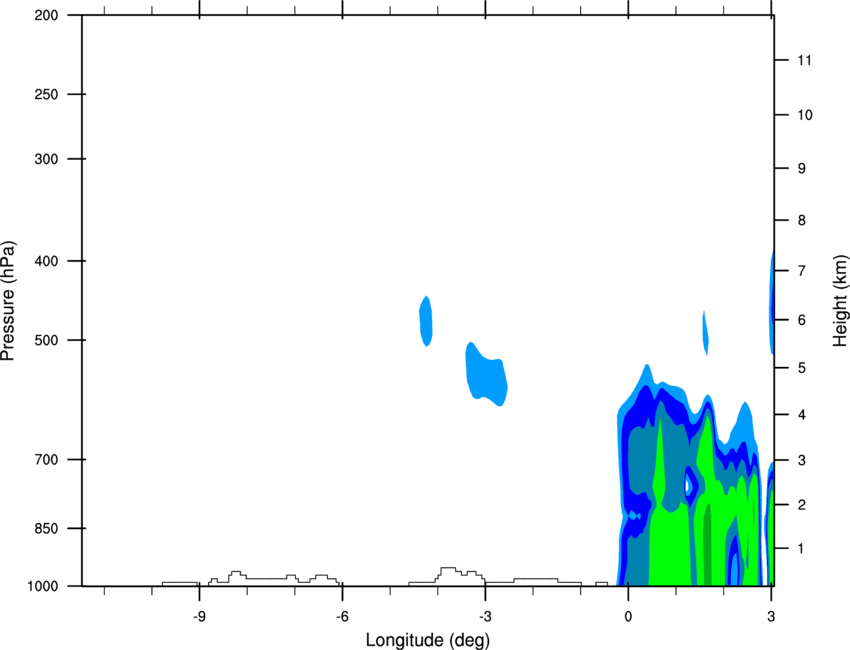
Task: Click the thin blue sliver near 6 km height
Action: 705,333
